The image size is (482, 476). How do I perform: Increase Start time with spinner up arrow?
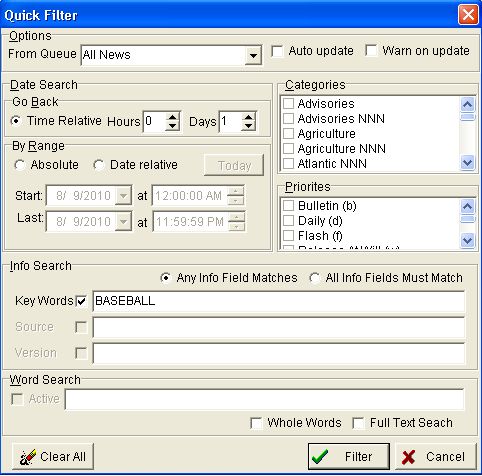click(236, 191)
